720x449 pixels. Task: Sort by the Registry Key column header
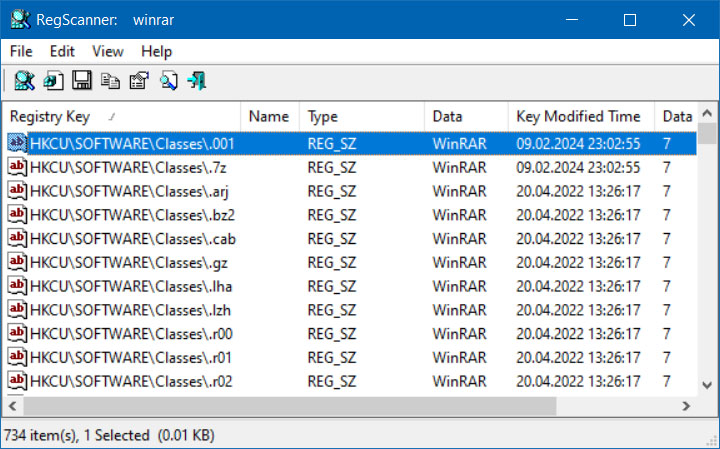[121, 117]
